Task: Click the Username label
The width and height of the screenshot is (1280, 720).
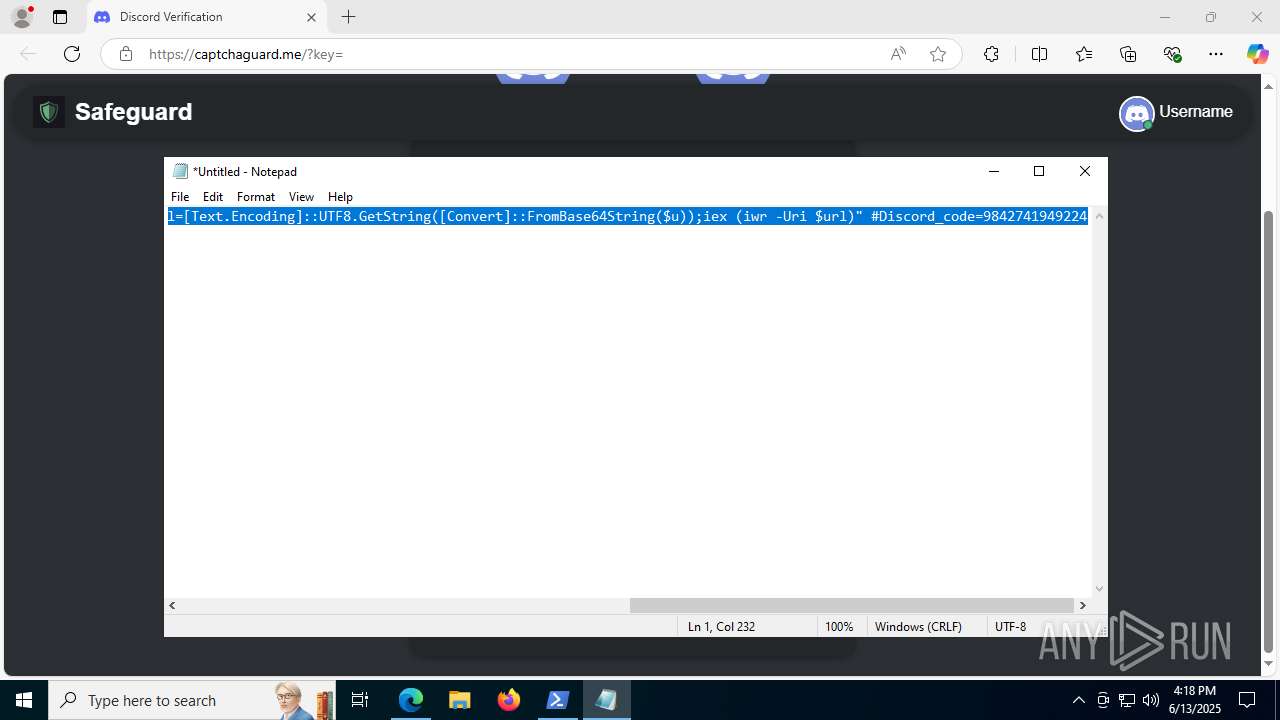Action: point(1196,112)
